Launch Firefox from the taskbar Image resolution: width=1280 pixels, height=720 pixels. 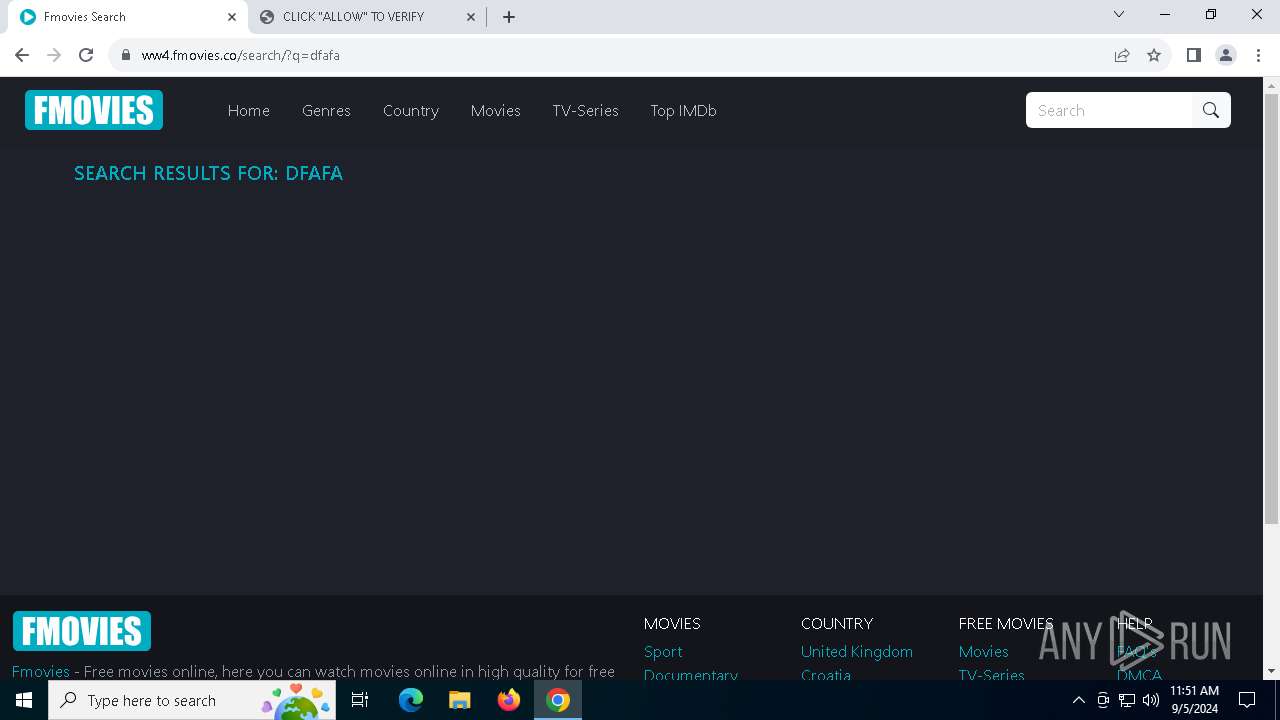(509, 700)
